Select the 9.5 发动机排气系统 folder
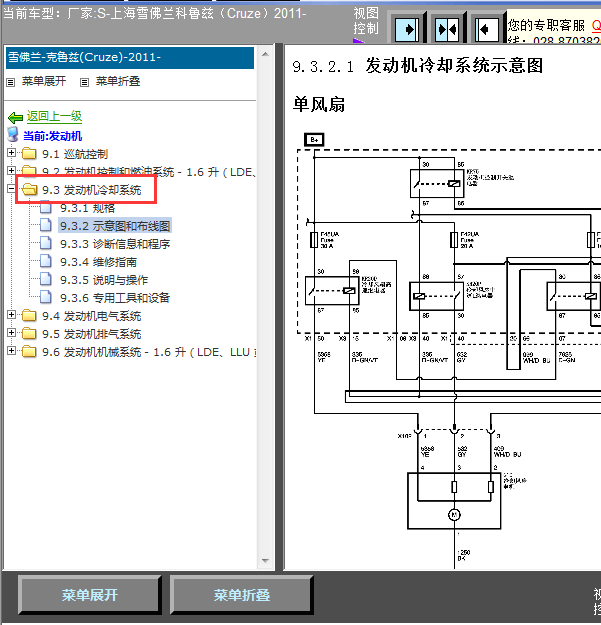Screen dimensions: 601x625 click(x=92, y=334)
